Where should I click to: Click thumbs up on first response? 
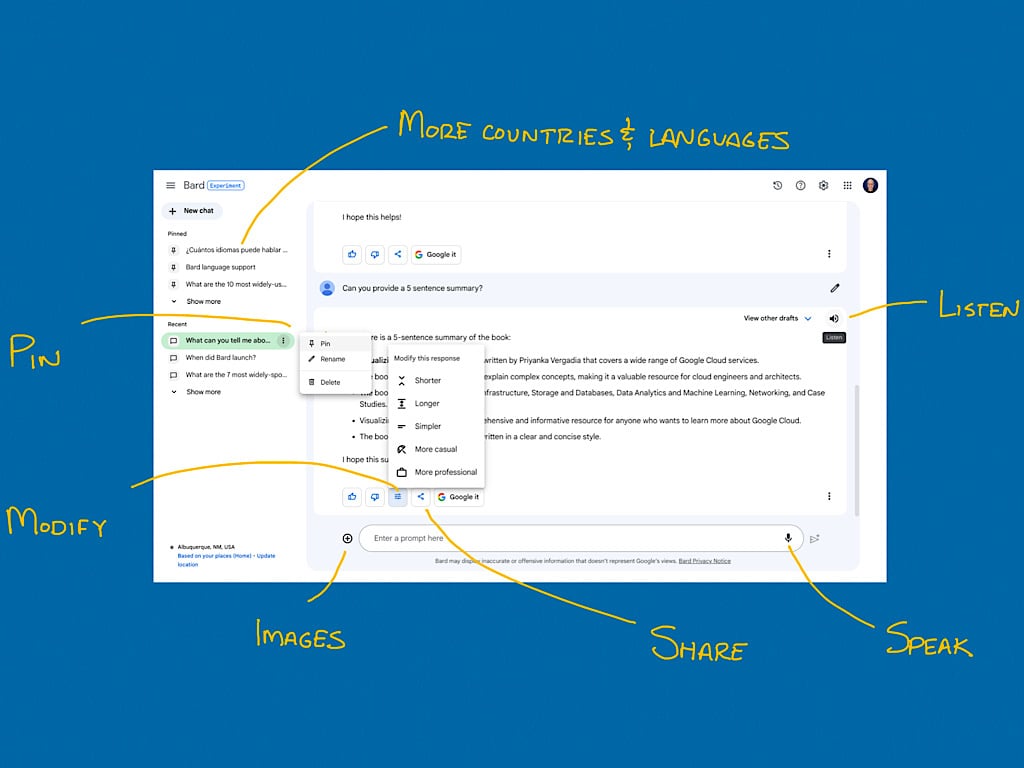tap(352, 254)
